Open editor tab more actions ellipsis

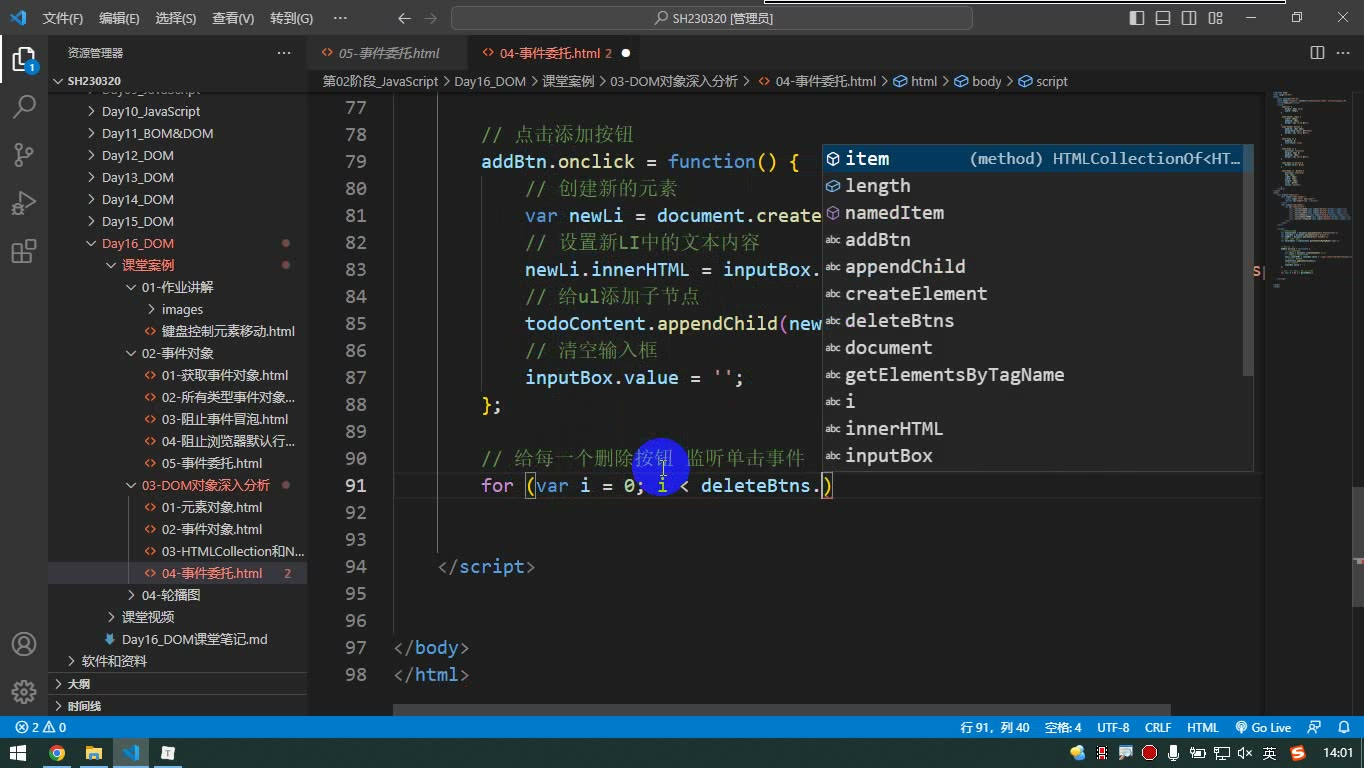(x=1343, y=53)
